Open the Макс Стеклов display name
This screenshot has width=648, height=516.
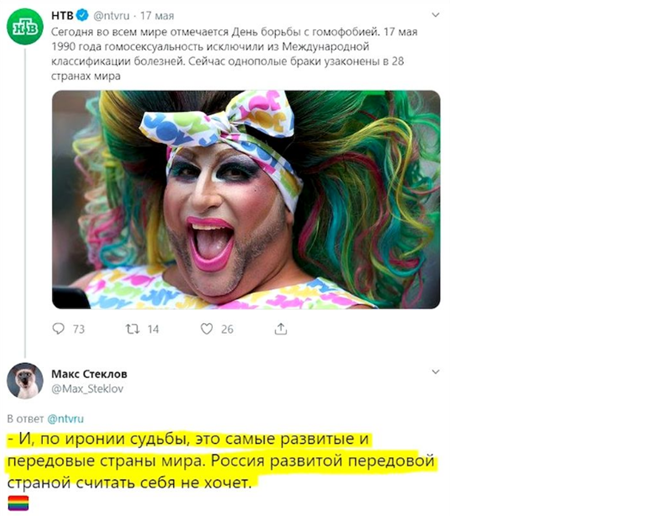pyautogui.click(x=89, y=374)
